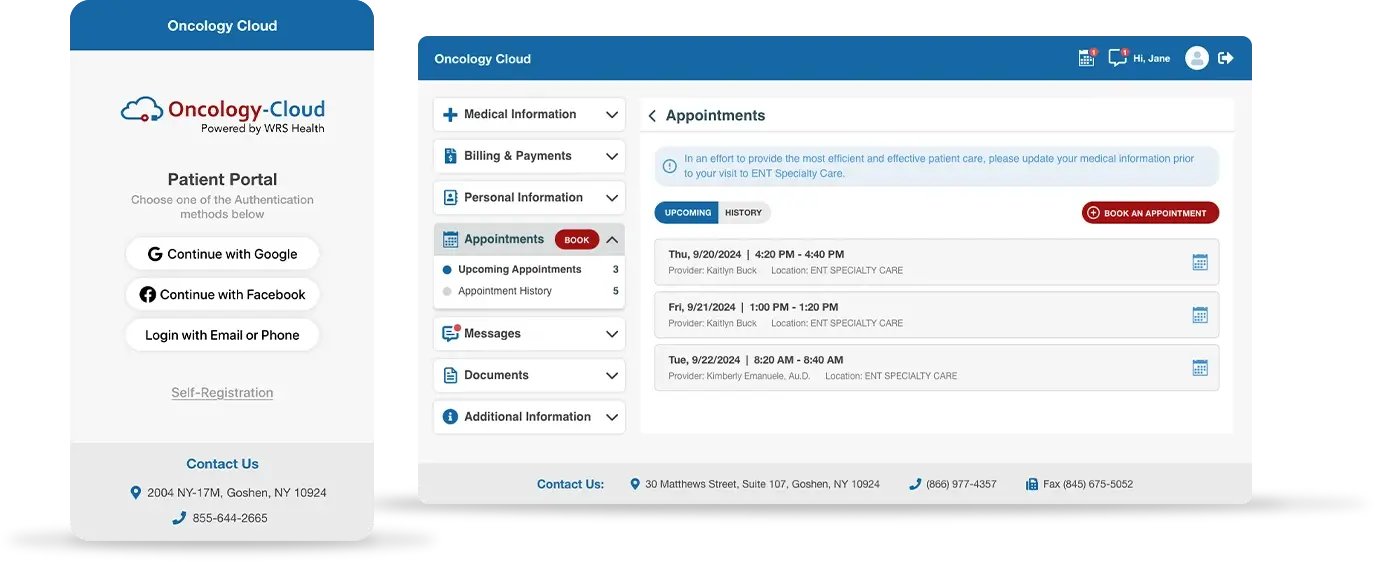Click Book an Appointment button
This screenshot has height=562, width=1375.
point(1150,213)
